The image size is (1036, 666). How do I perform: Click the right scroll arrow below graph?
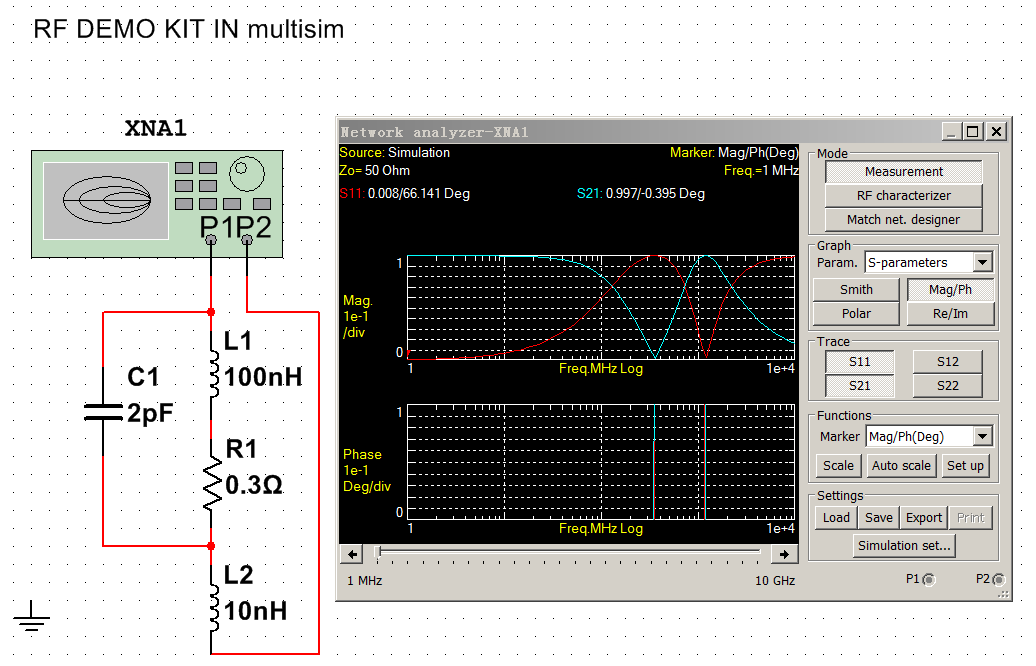[x=785, y=554]
